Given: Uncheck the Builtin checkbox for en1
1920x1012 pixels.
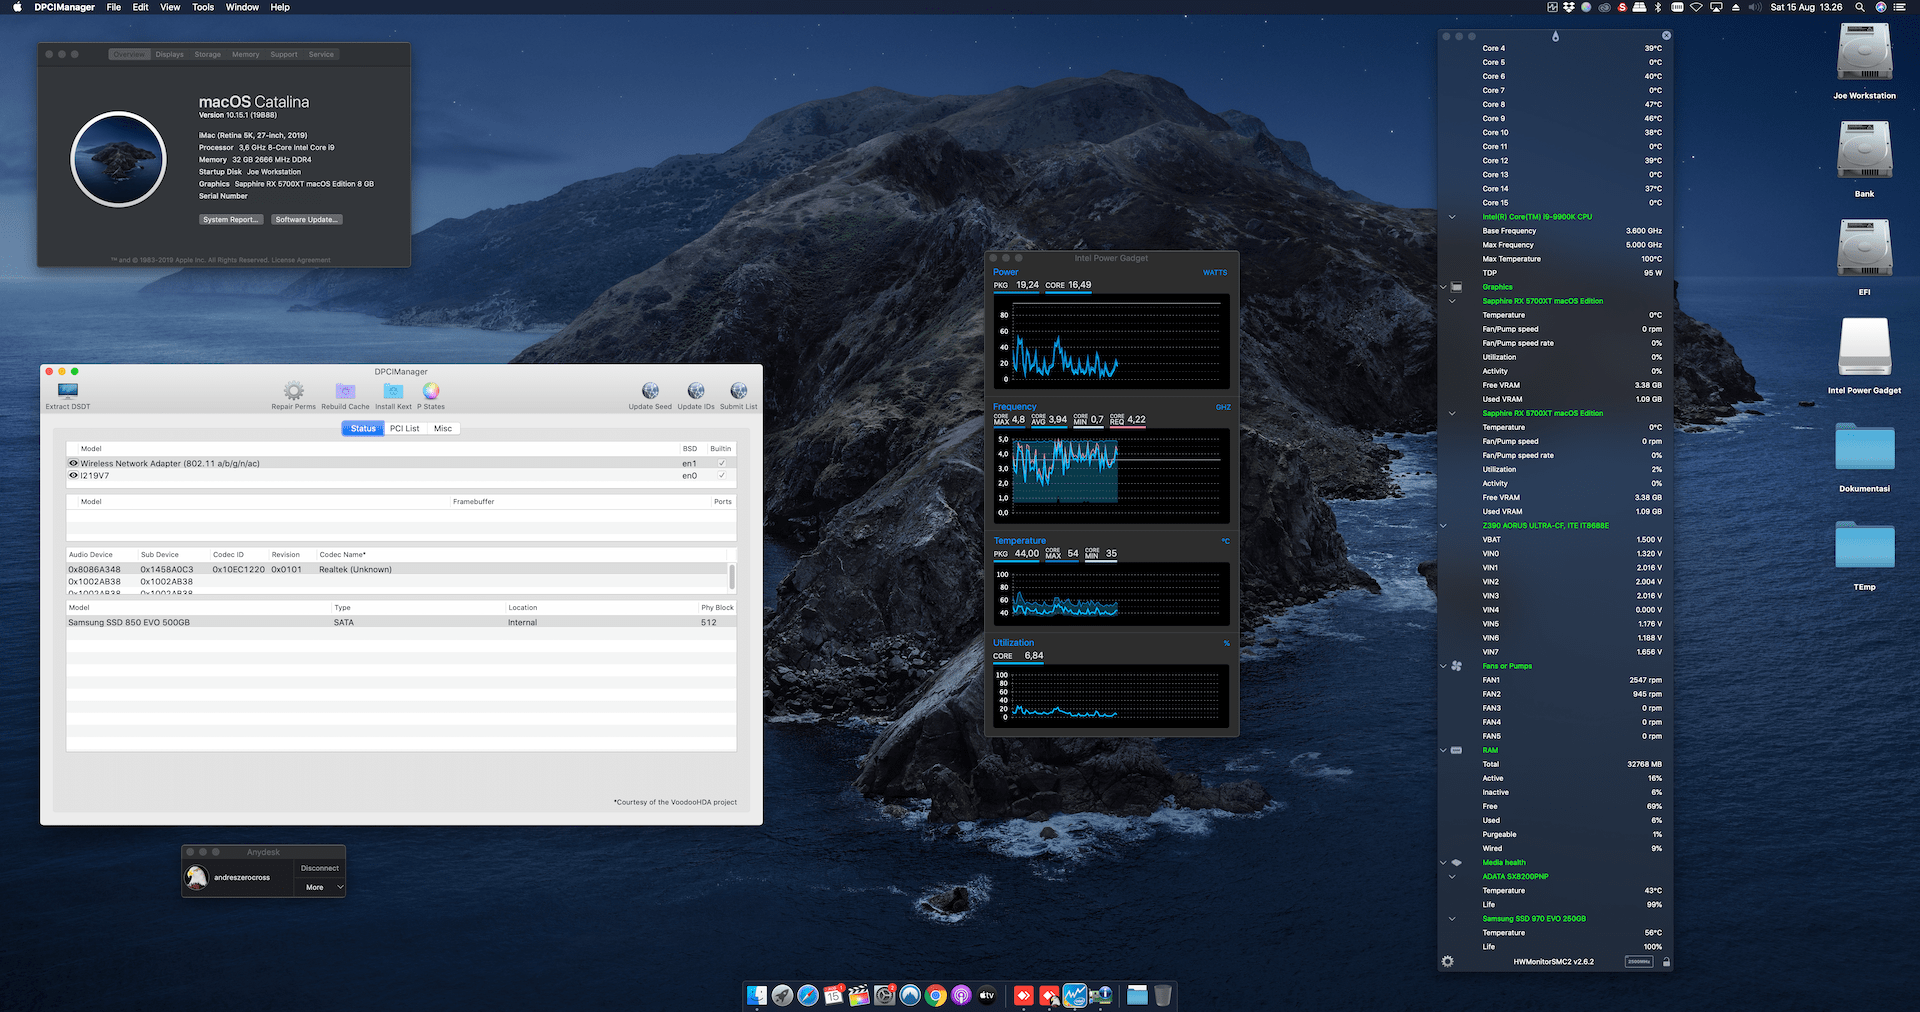Looking at the screenshot, I should click(x=721, y=463).
